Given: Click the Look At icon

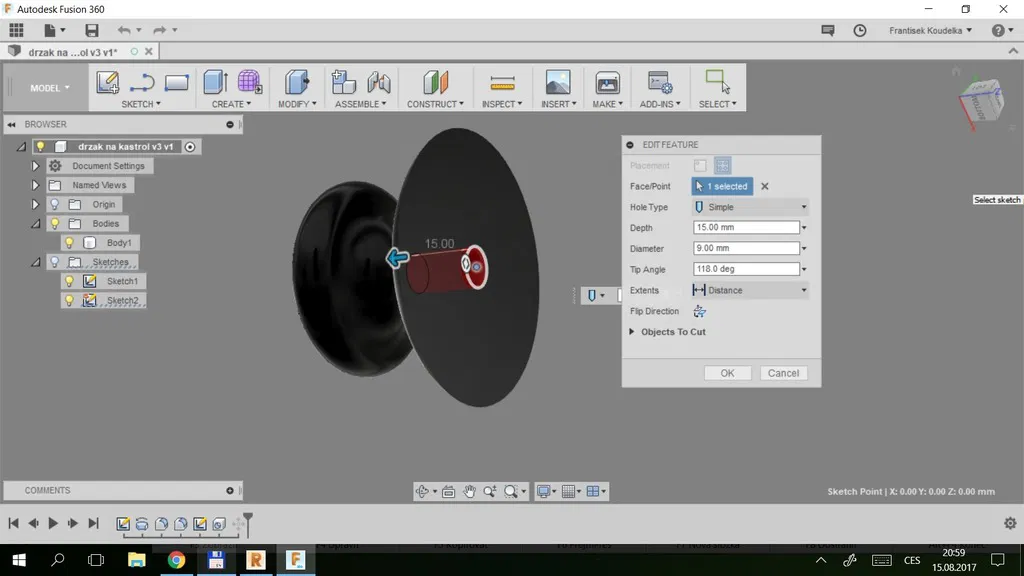Looking at the screenshot, I should (449, 492).
